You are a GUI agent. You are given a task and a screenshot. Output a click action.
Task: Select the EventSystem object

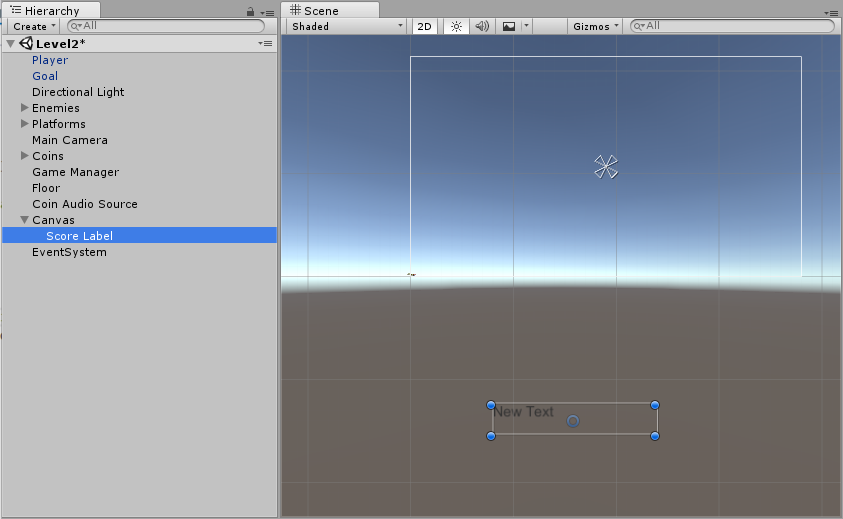[x=69, y=252]
